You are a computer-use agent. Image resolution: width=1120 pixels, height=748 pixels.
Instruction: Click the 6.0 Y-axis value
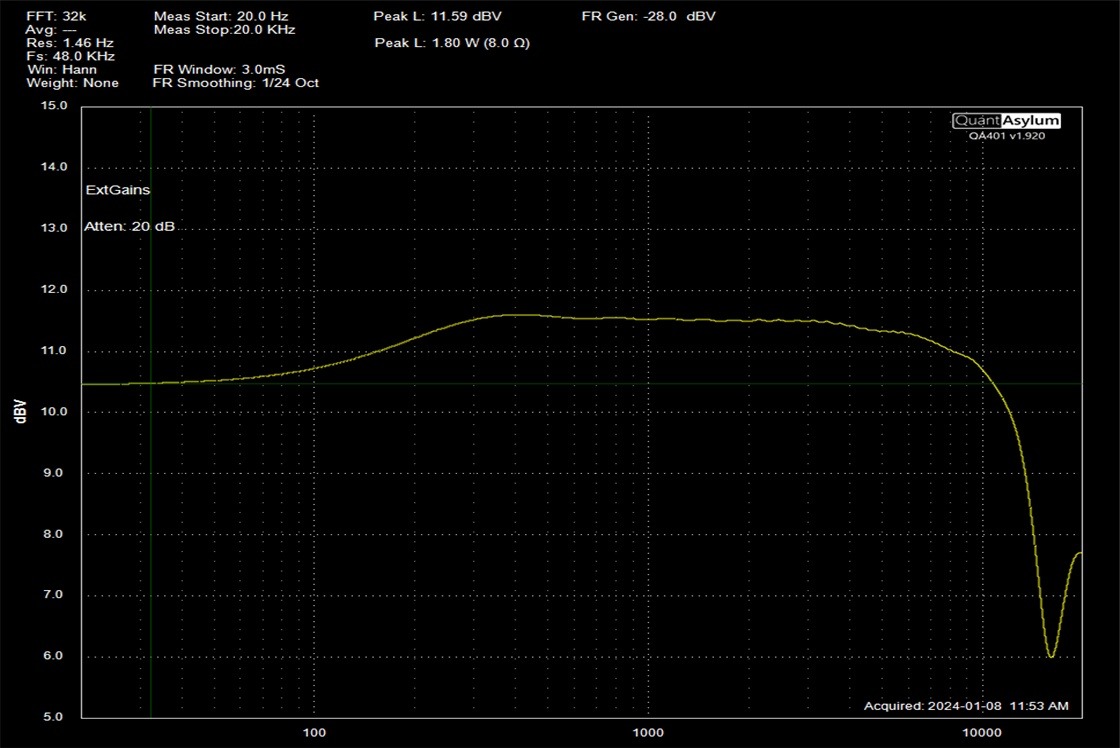click(x=54, y=656)
